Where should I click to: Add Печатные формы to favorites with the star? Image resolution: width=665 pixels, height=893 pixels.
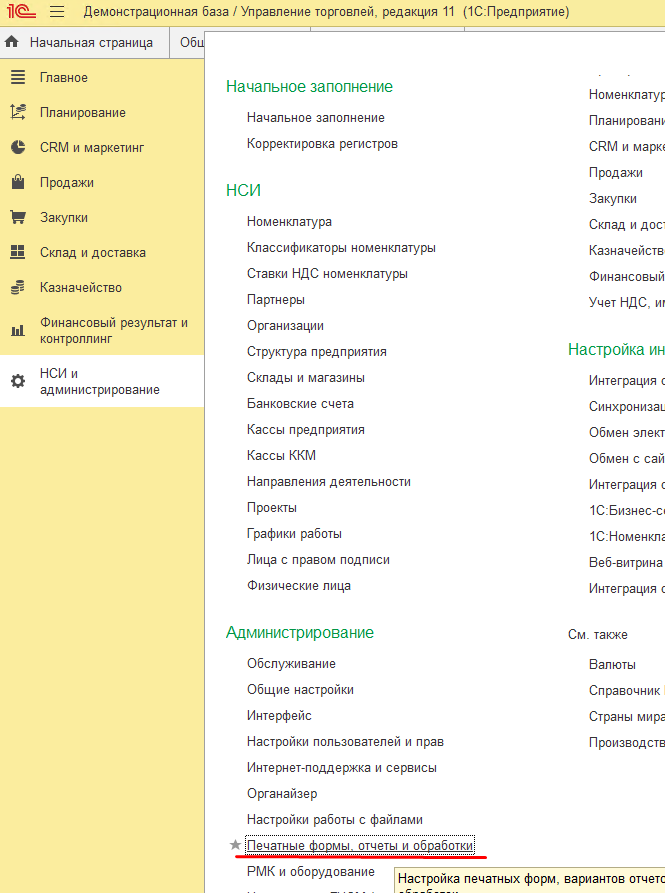coord(235,845)
